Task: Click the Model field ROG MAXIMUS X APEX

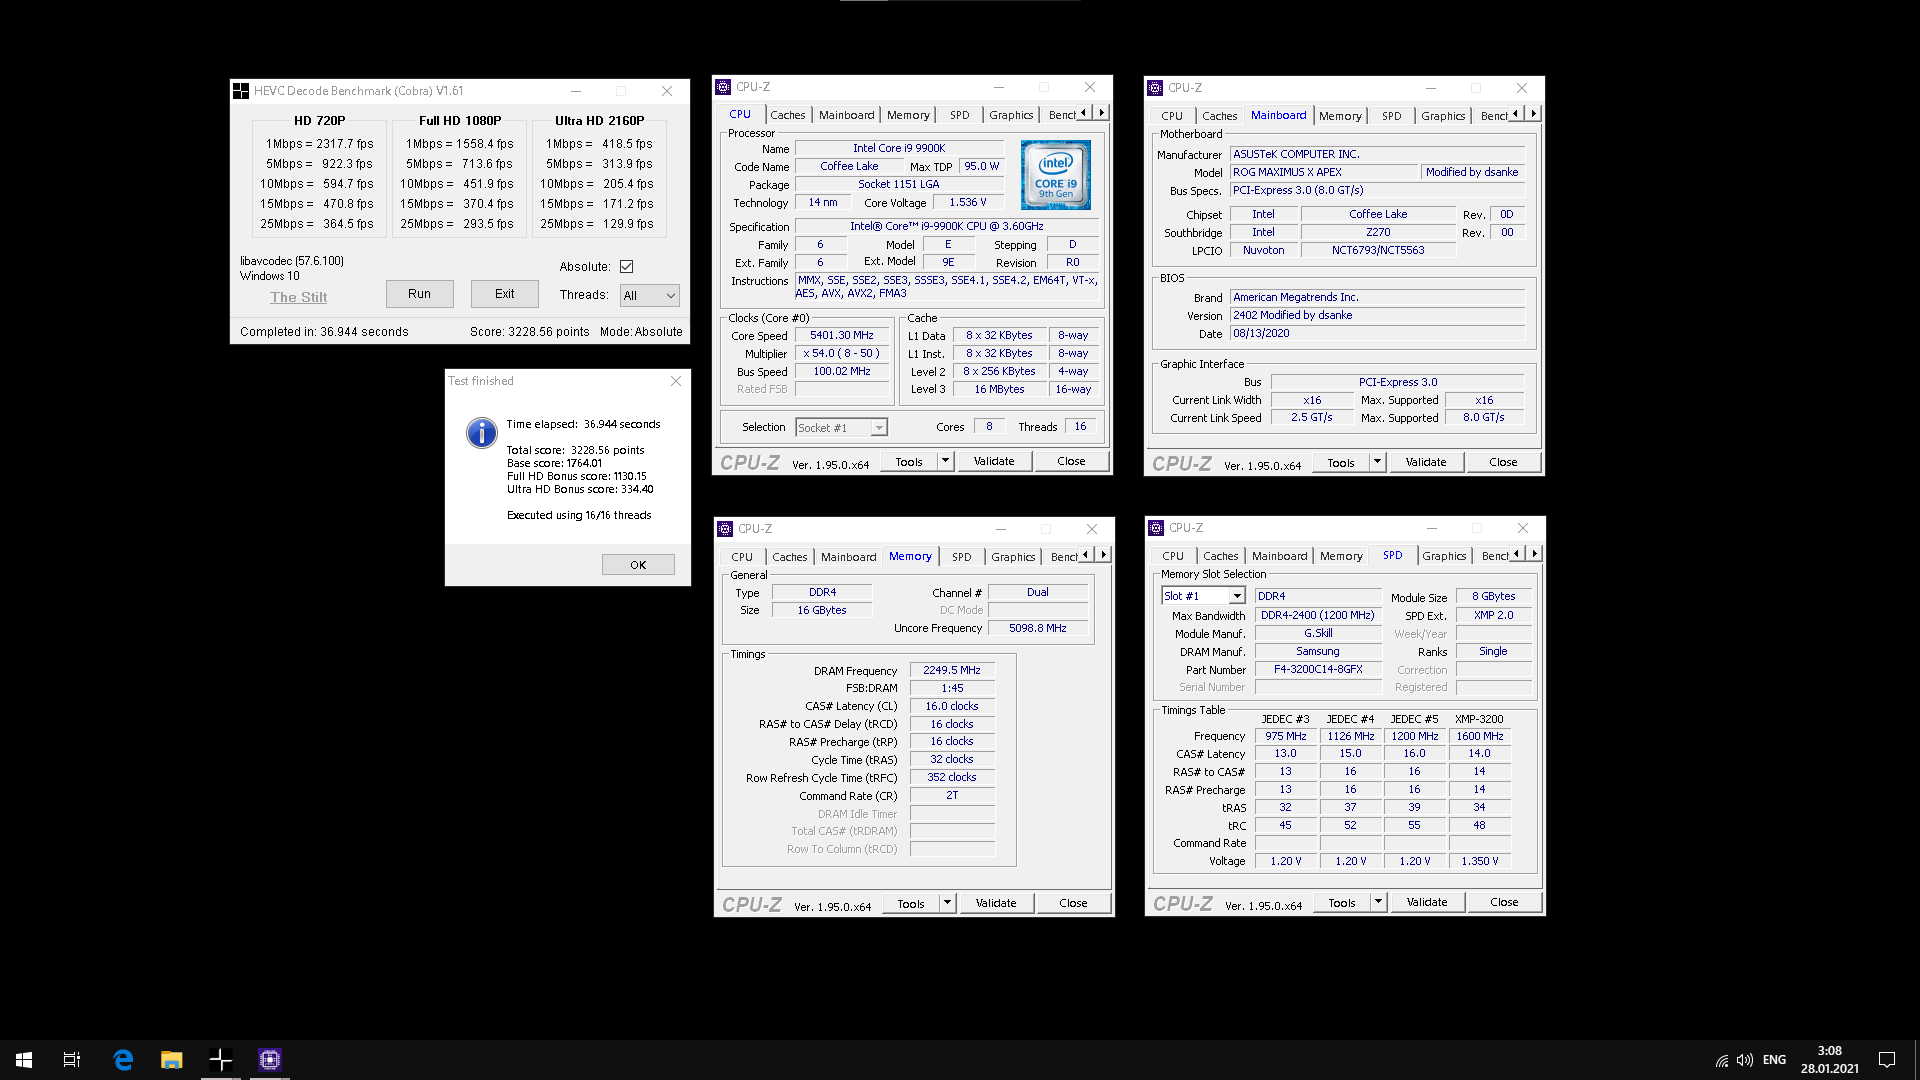Action: coord(1324,173)
